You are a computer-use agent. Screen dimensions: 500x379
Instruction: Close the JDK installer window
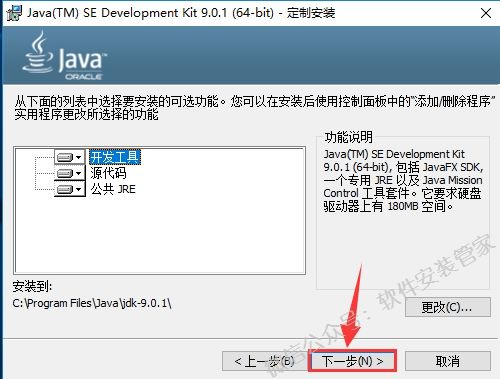[x=486, y=13]
